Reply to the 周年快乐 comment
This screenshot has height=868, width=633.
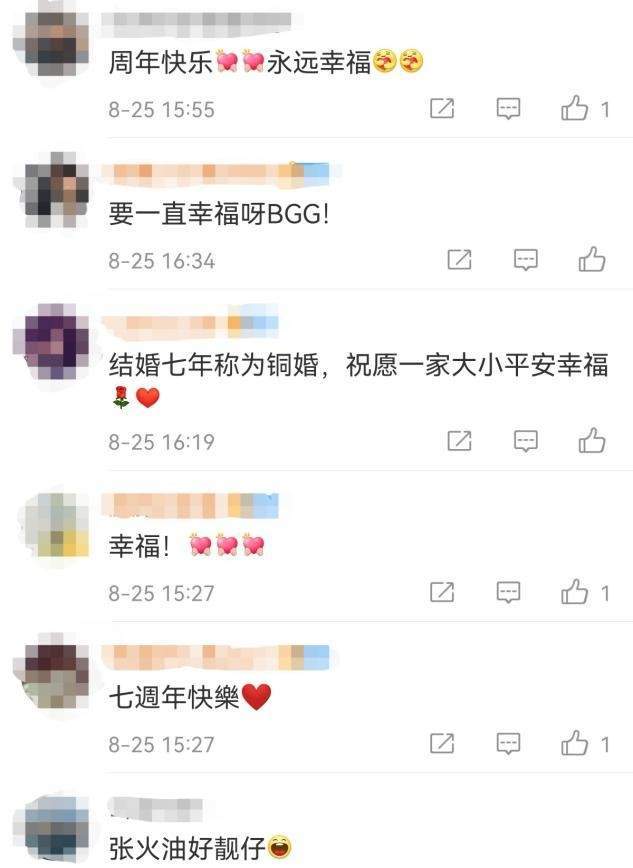(508, 108)
